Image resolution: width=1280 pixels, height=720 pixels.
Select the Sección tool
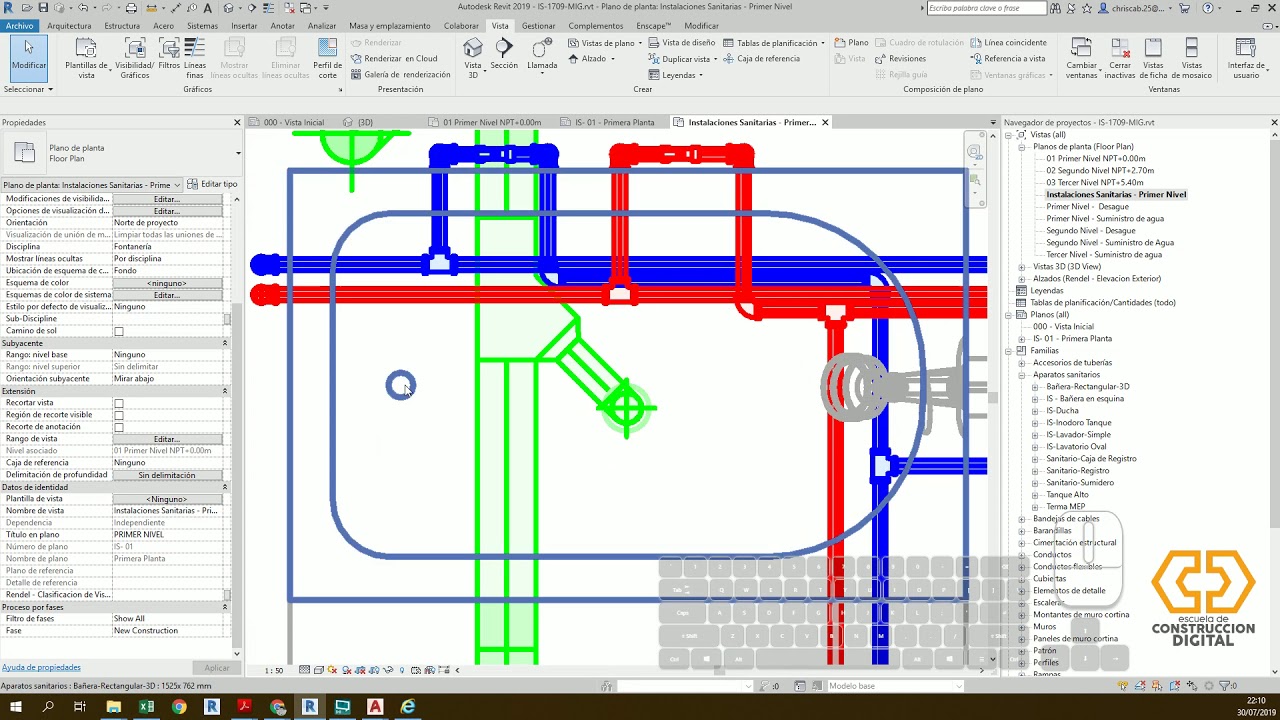coord(504,55)
